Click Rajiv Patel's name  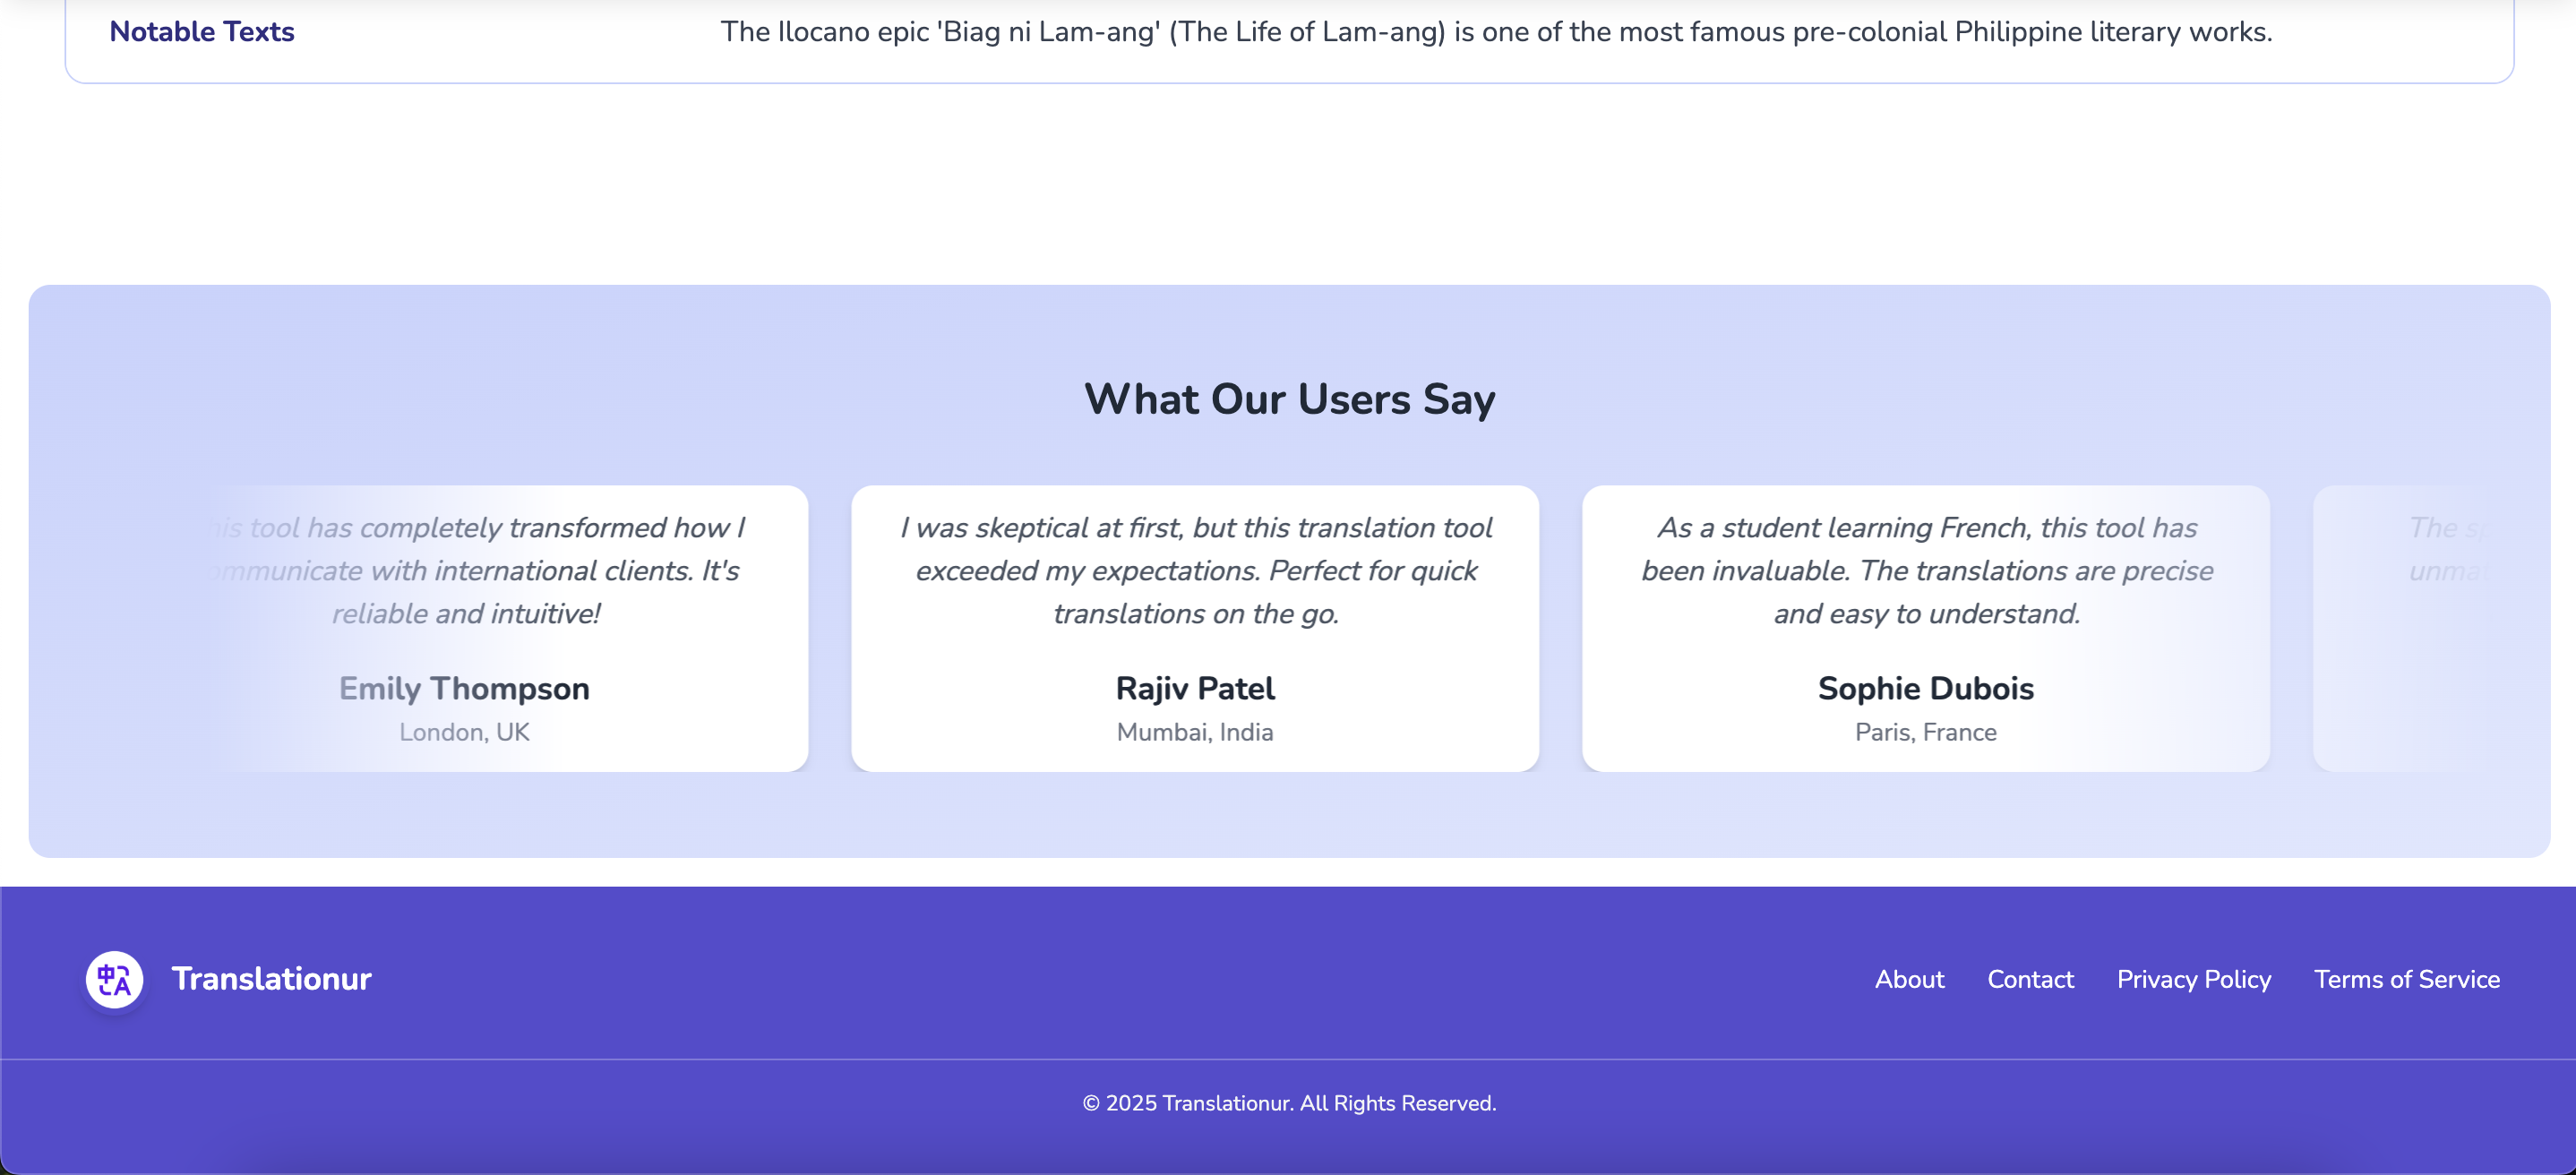(x=1195, y=688)
